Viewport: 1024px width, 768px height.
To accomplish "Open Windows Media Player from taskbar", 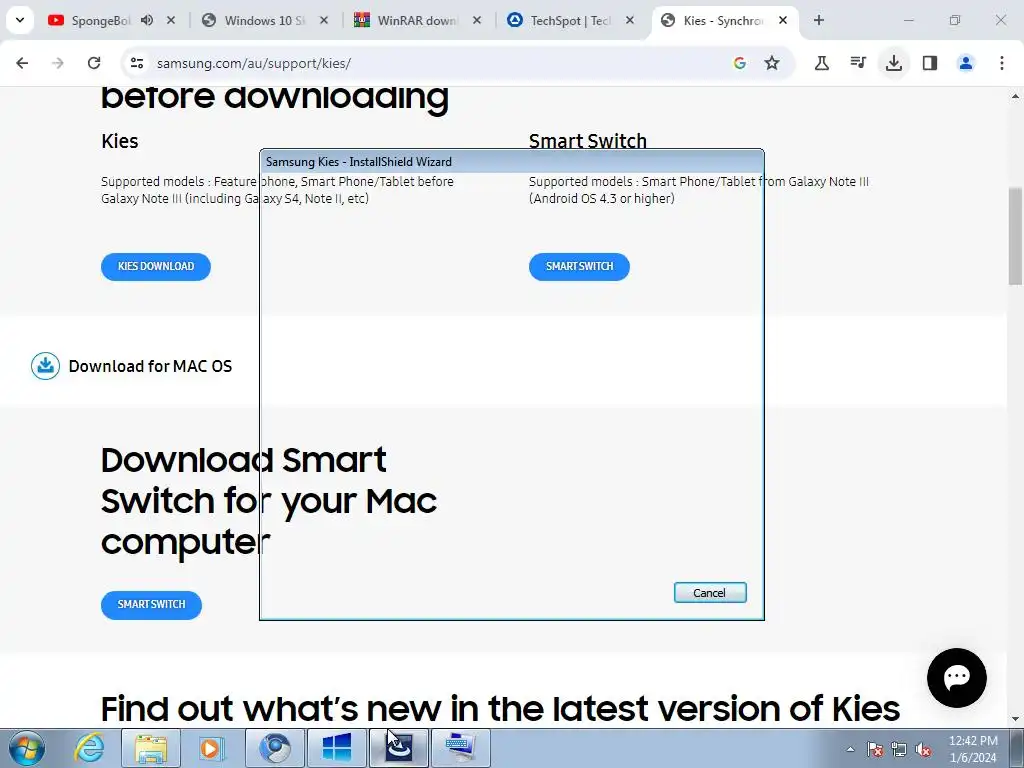I will [x=210, y=748].
